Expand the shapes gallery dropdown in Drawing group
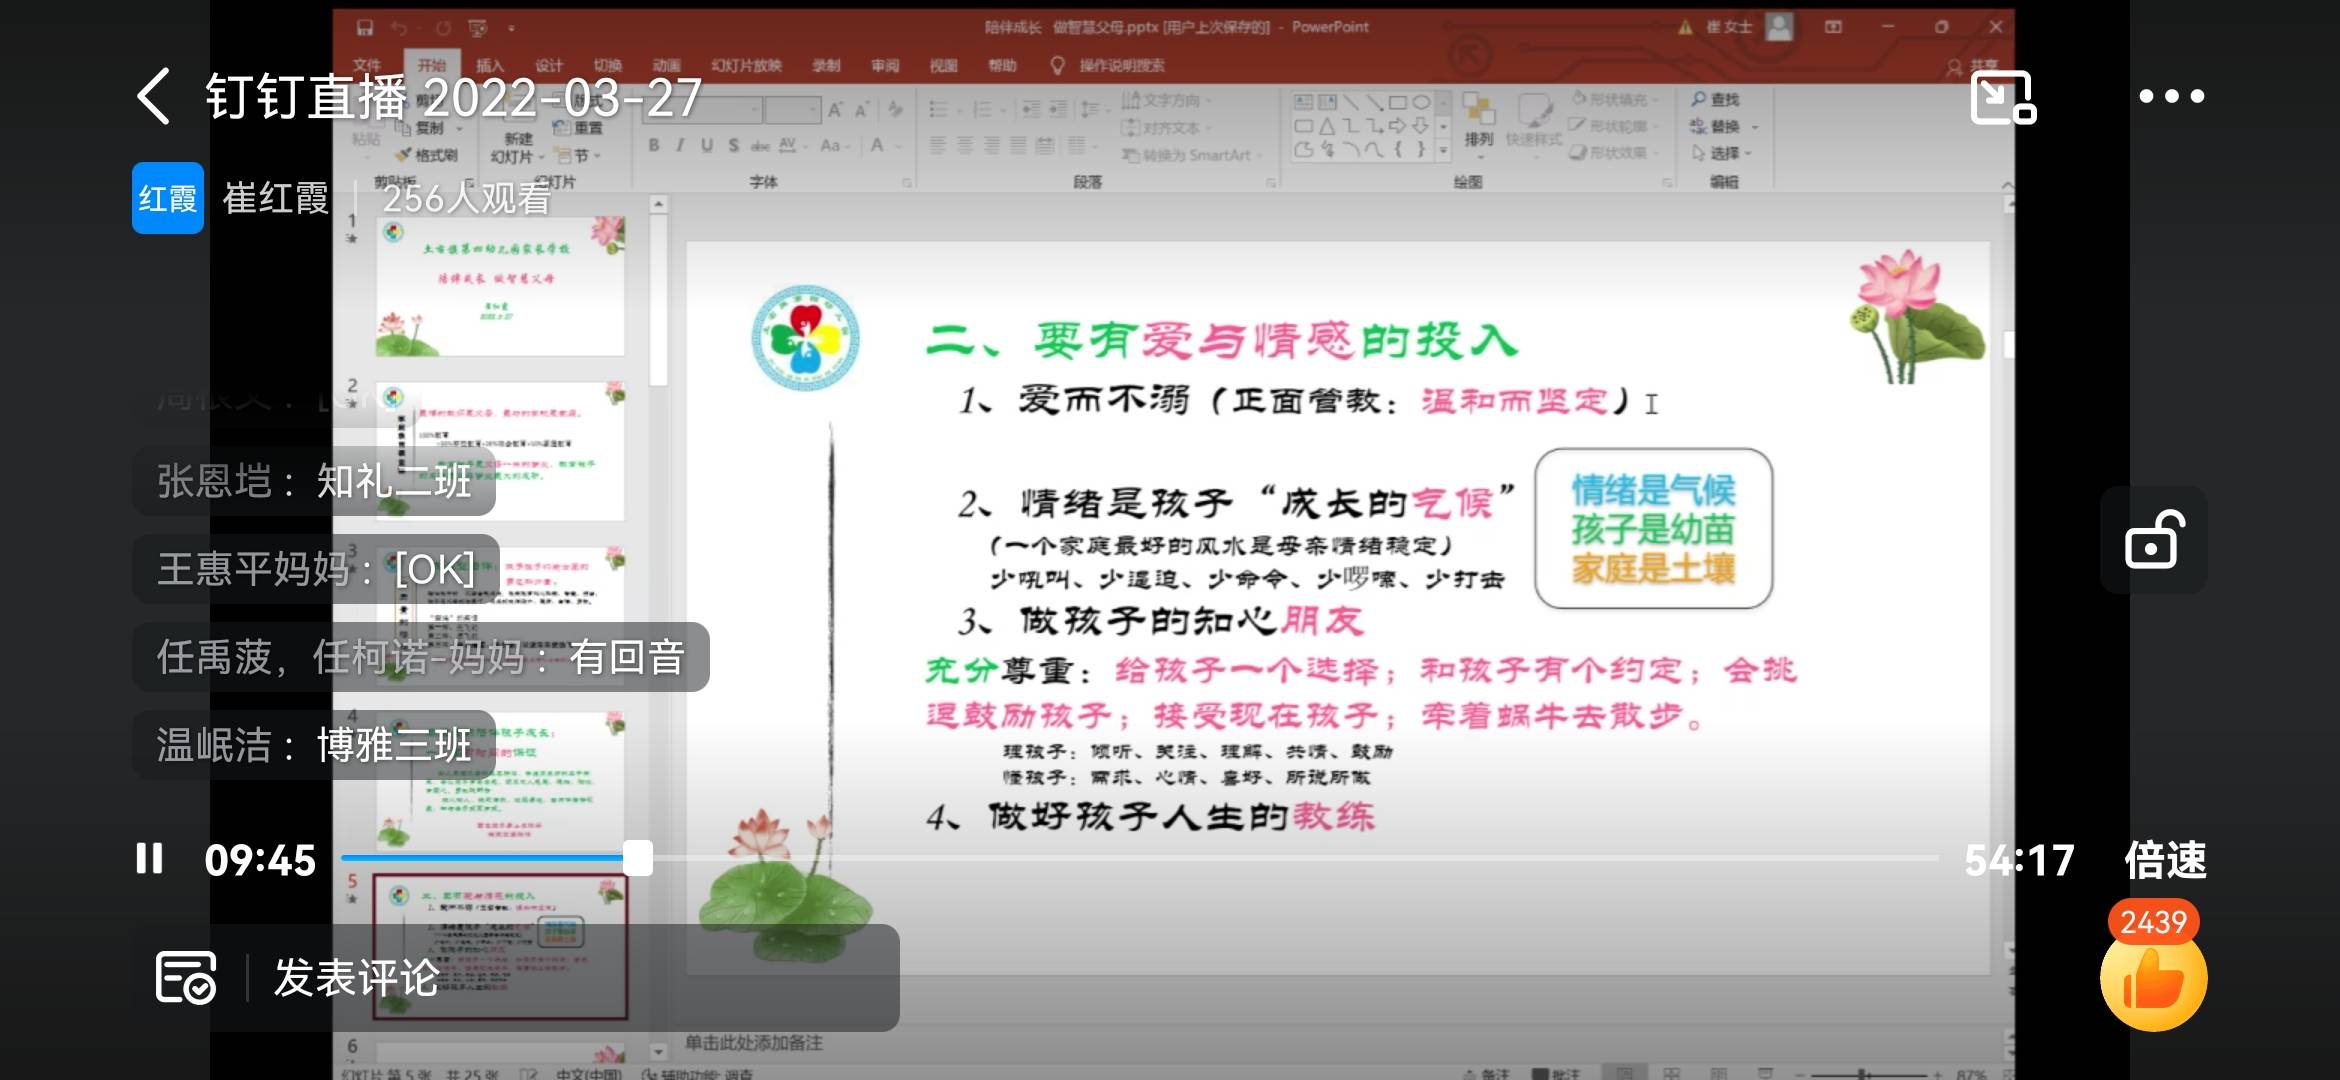 coord(1443,151)
